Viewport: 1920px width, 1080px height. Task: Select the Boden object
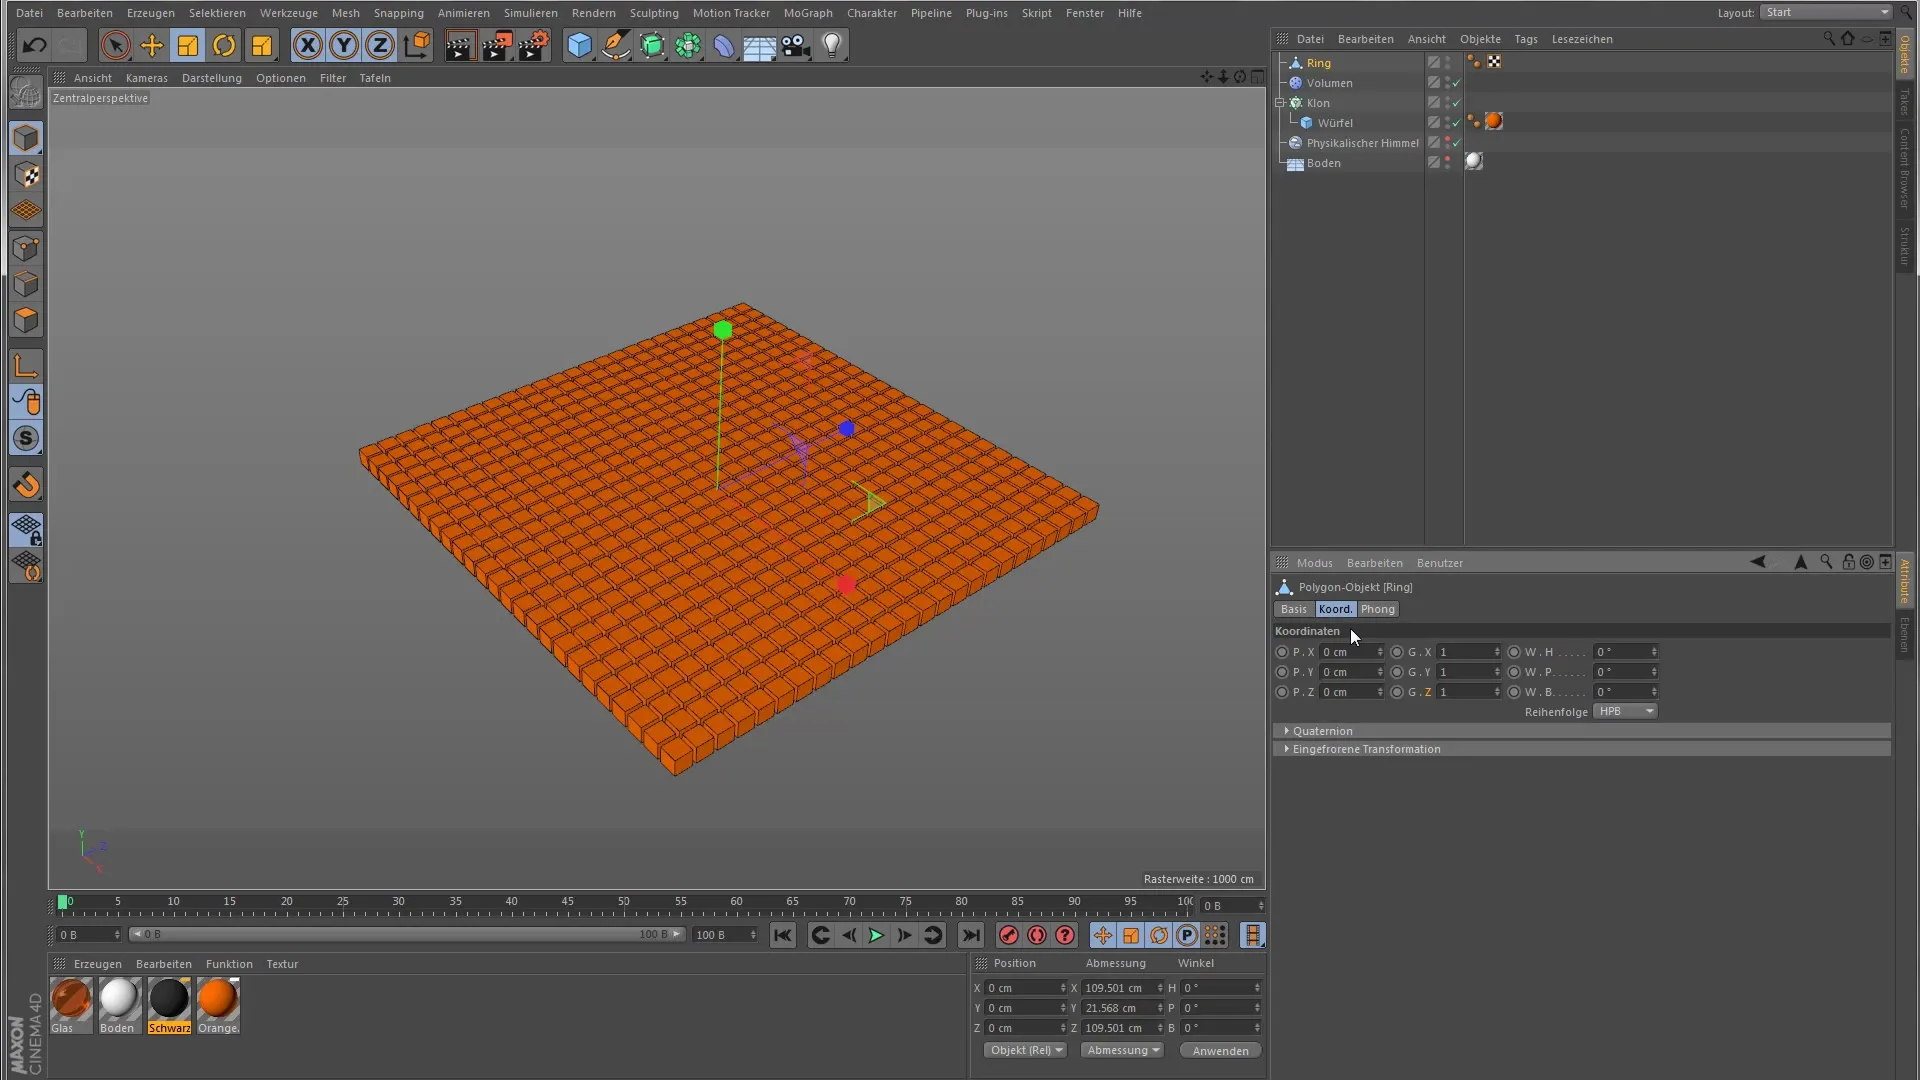(x=1323, y=163)
